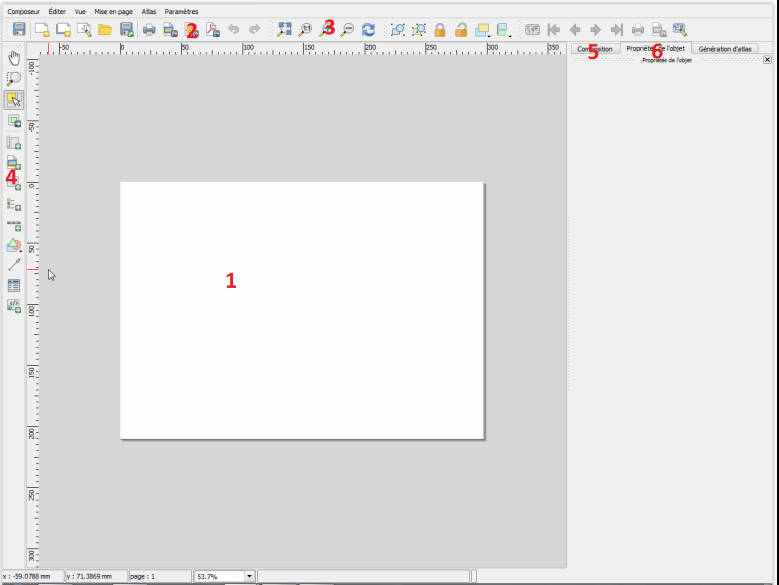Click the 'y : 71.3869 mm' status text

(89, 576)
